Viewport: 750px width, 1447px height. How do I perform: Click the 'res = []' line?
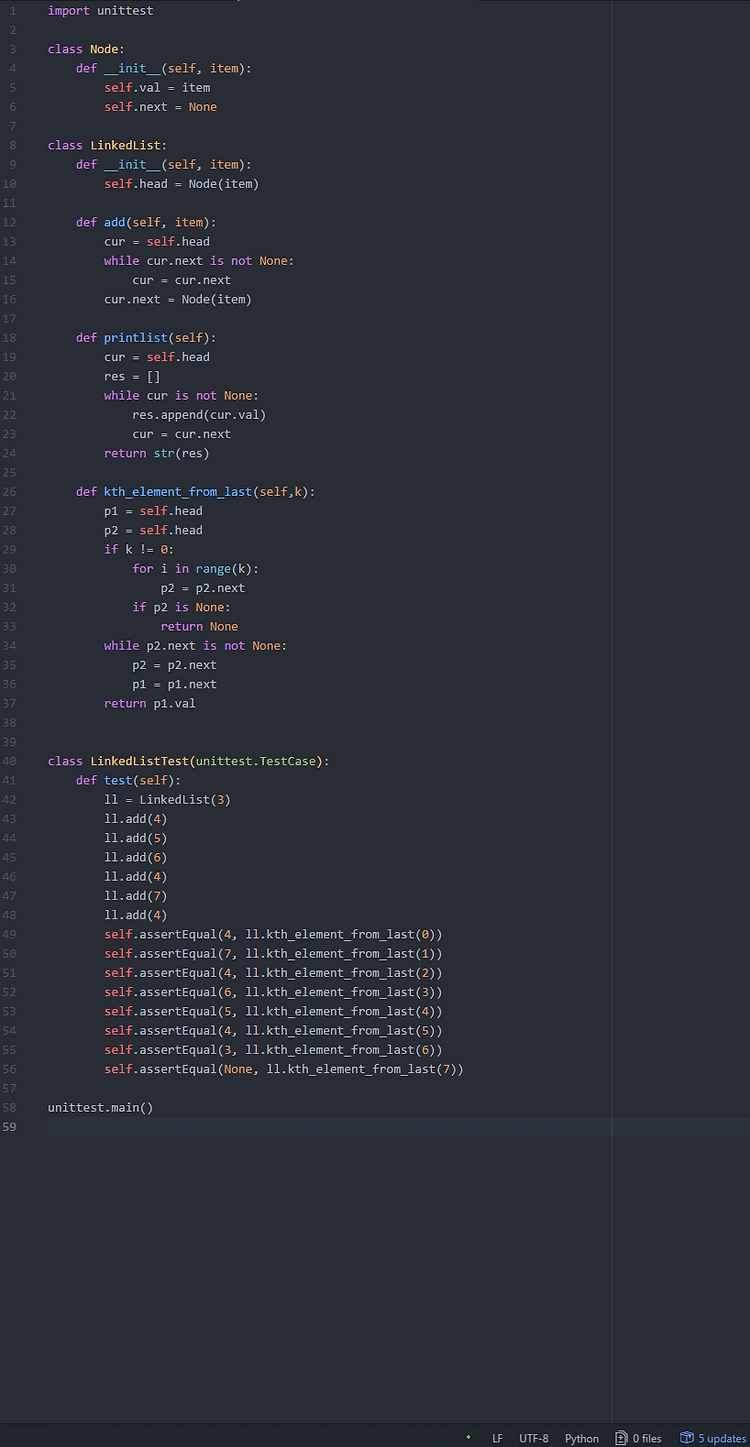132,376
